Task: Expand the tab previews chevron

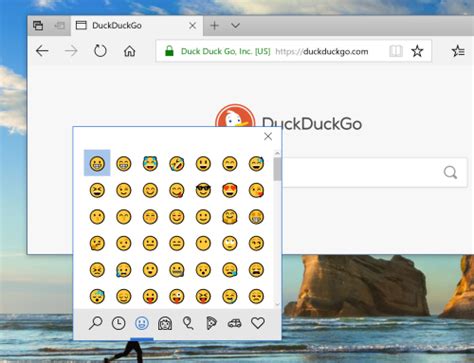Action: pyautogui.click(x=235, y=25)
